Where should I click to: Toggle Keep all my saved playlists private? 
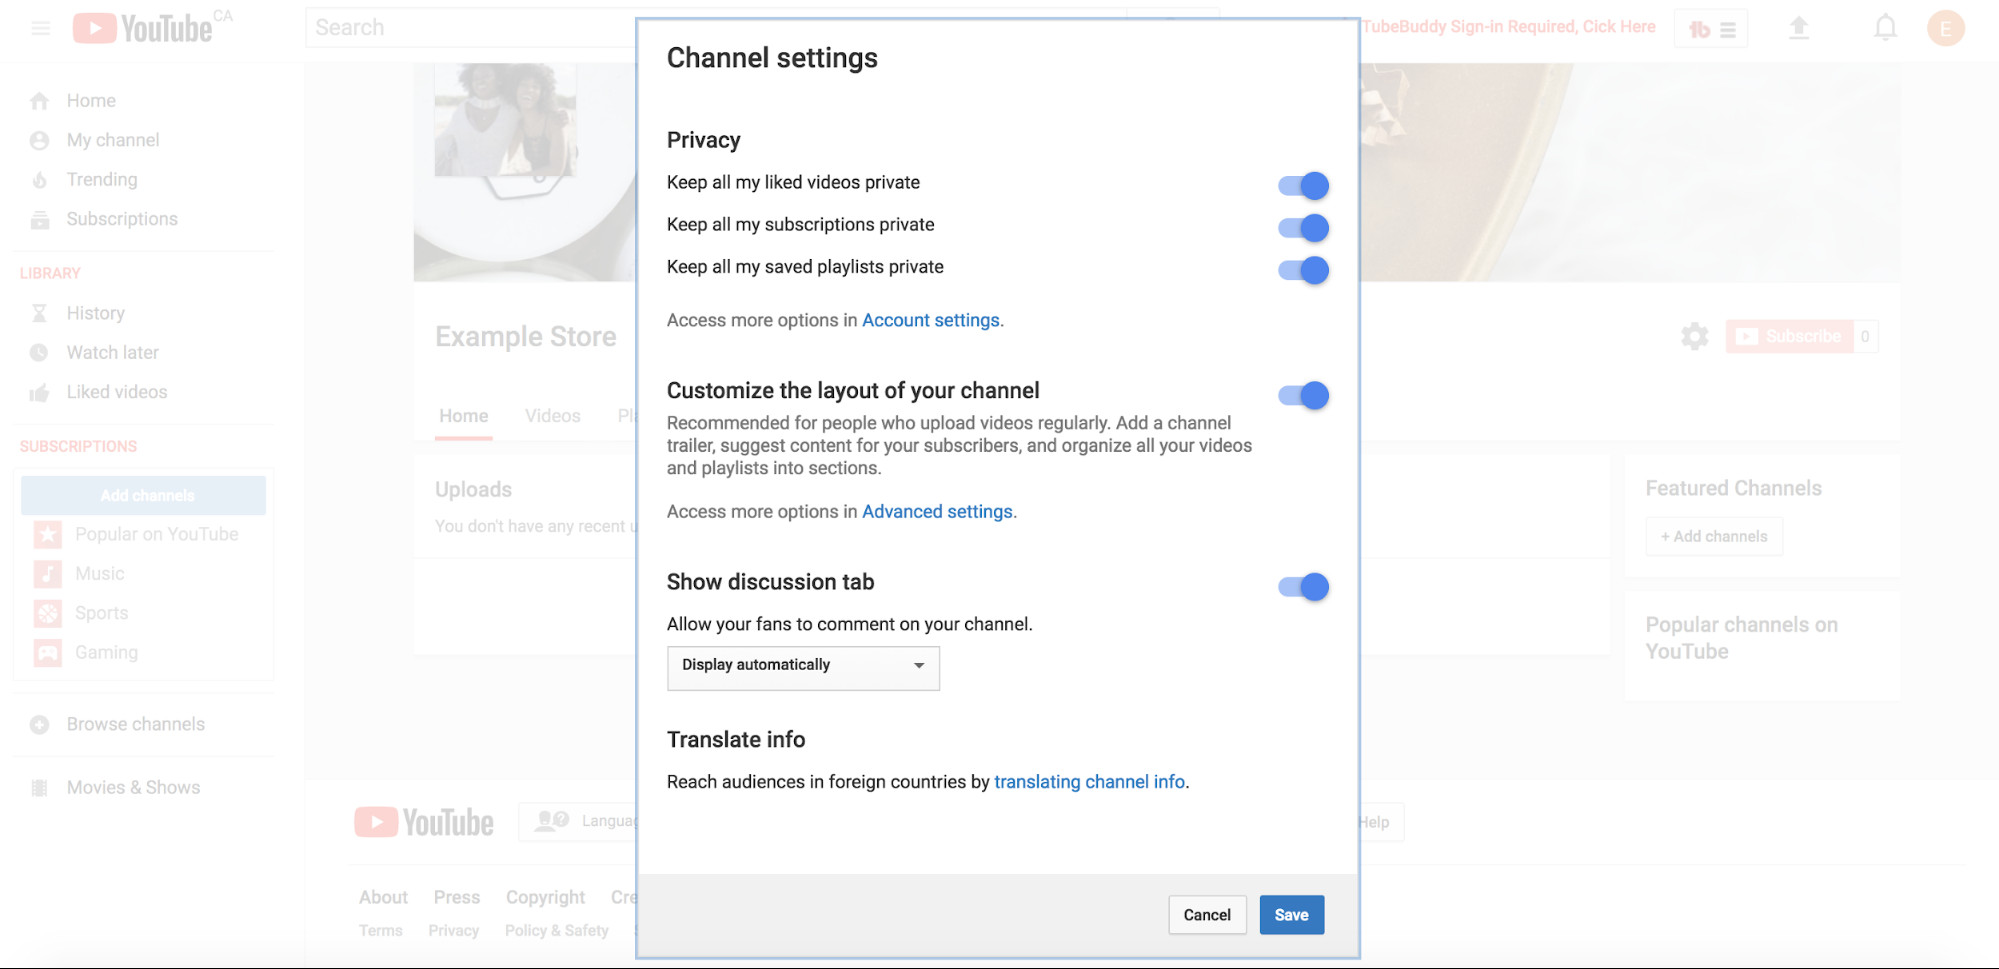pos(1303,270)
